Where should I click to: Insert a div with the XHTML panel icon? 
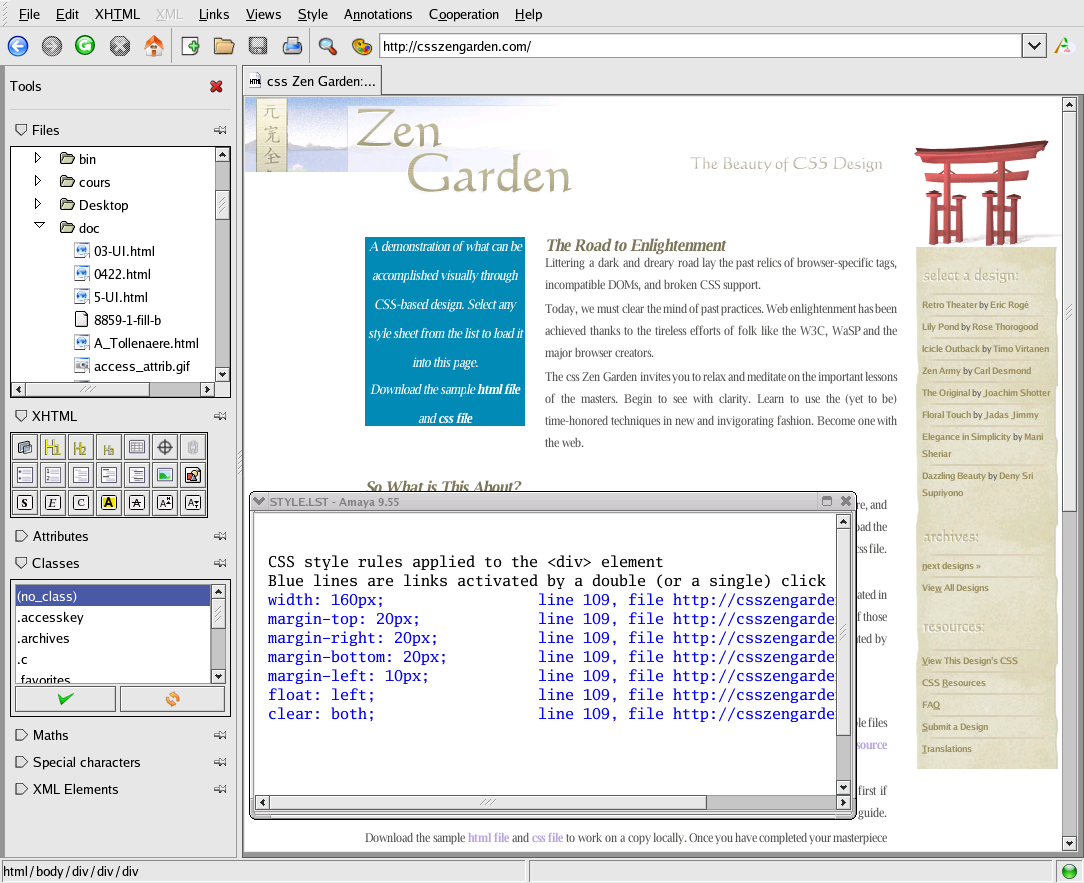25,447
